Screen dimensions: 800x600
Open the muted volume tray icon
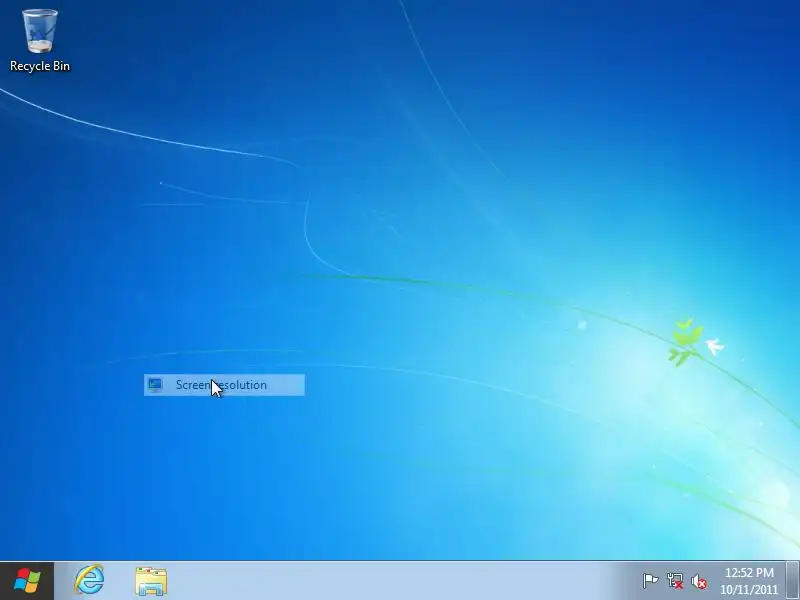pos(699,581)
